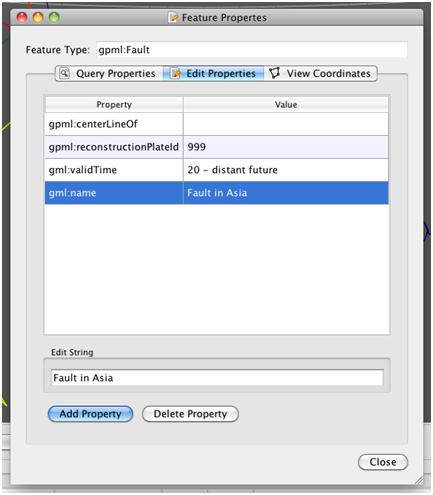The height and width of the screenshot is (495, 433).
Task: Click the Feature Type field
Action: point(252,50)
